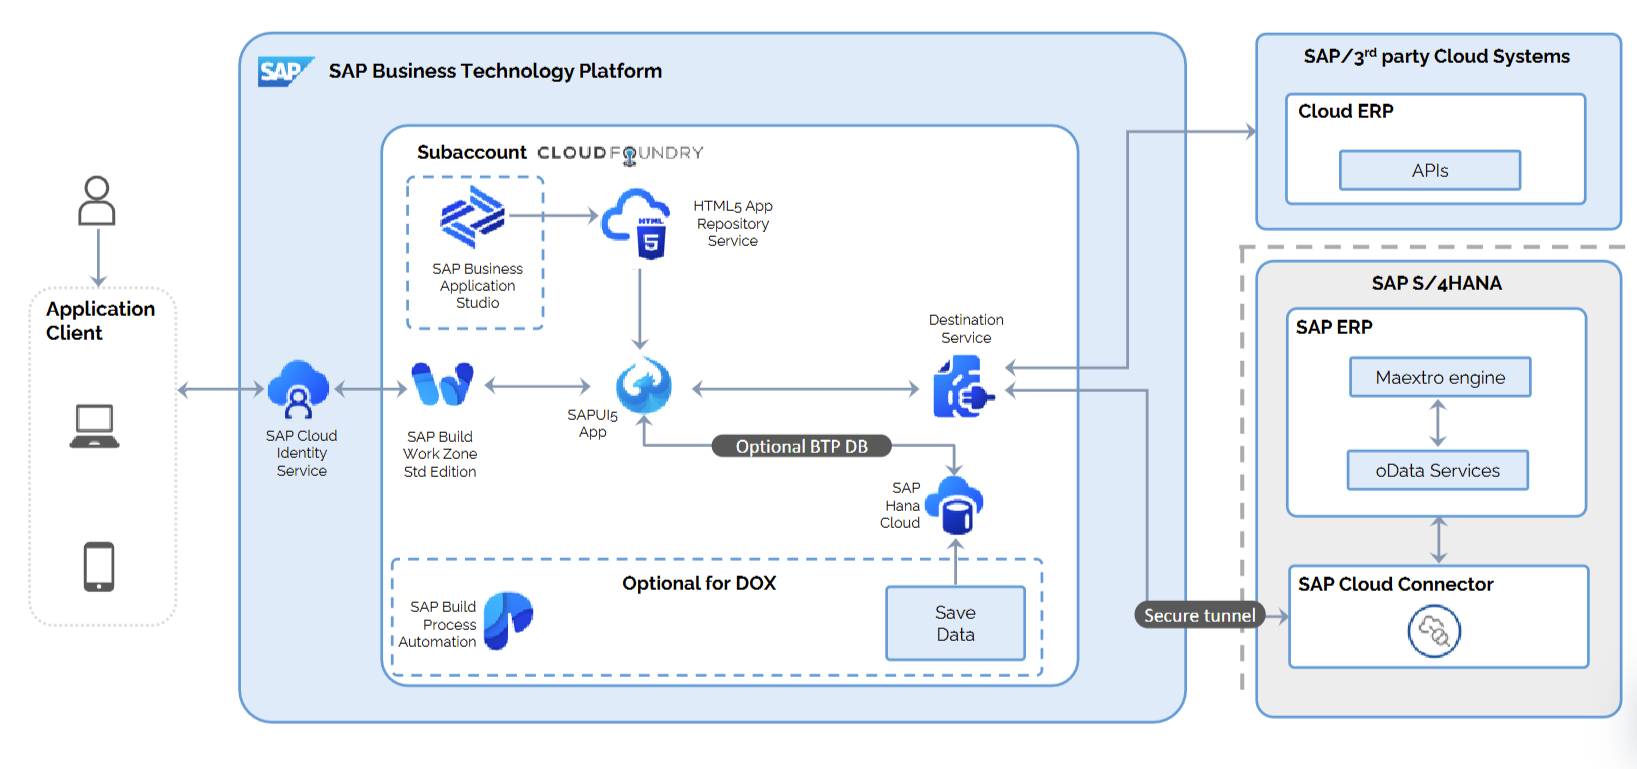
Task: Click the APIs box in Cloud ERP
Action: click(1430, 170)
